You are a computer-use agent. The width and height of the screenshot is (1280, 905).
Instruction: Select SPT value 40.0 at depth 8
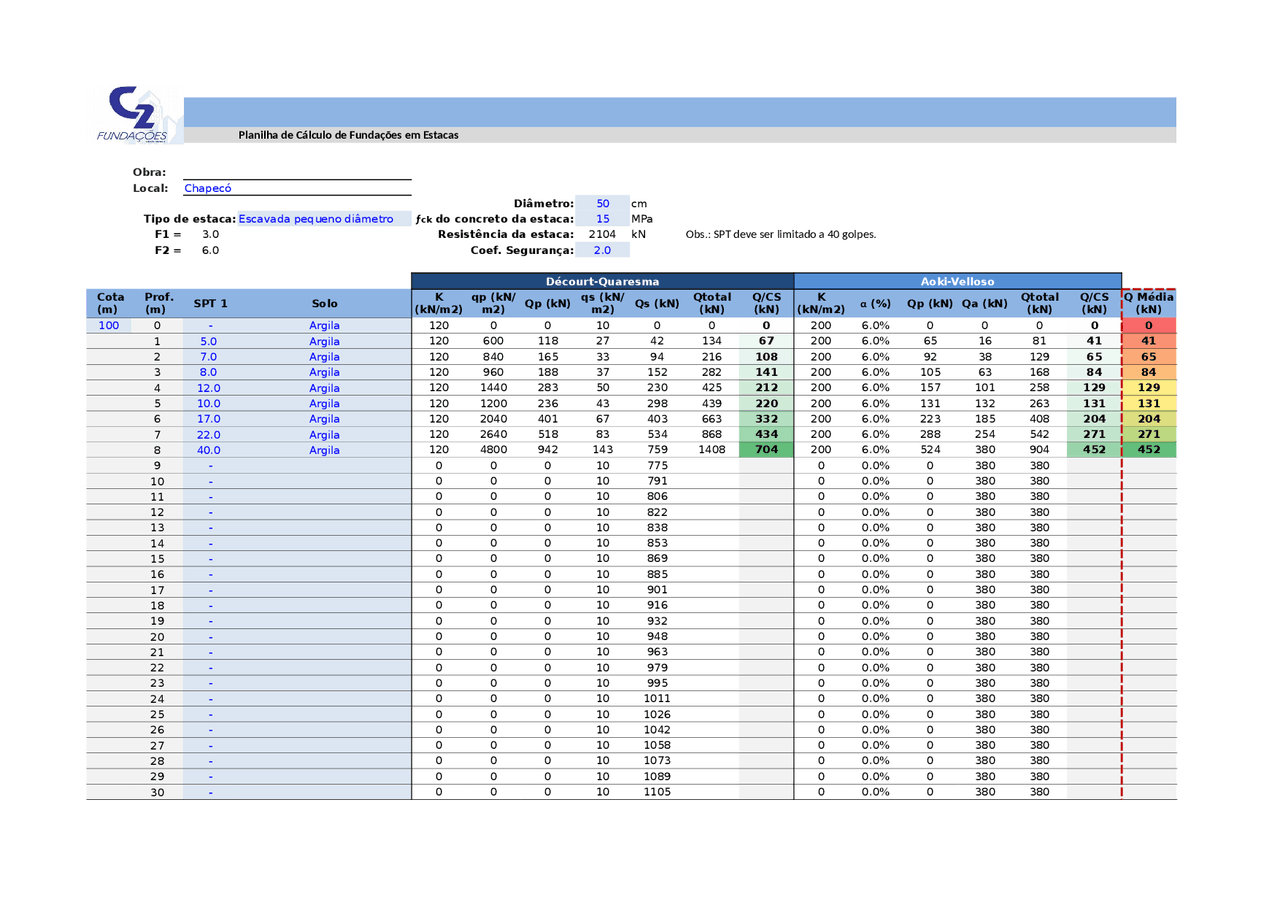point(210,450)
